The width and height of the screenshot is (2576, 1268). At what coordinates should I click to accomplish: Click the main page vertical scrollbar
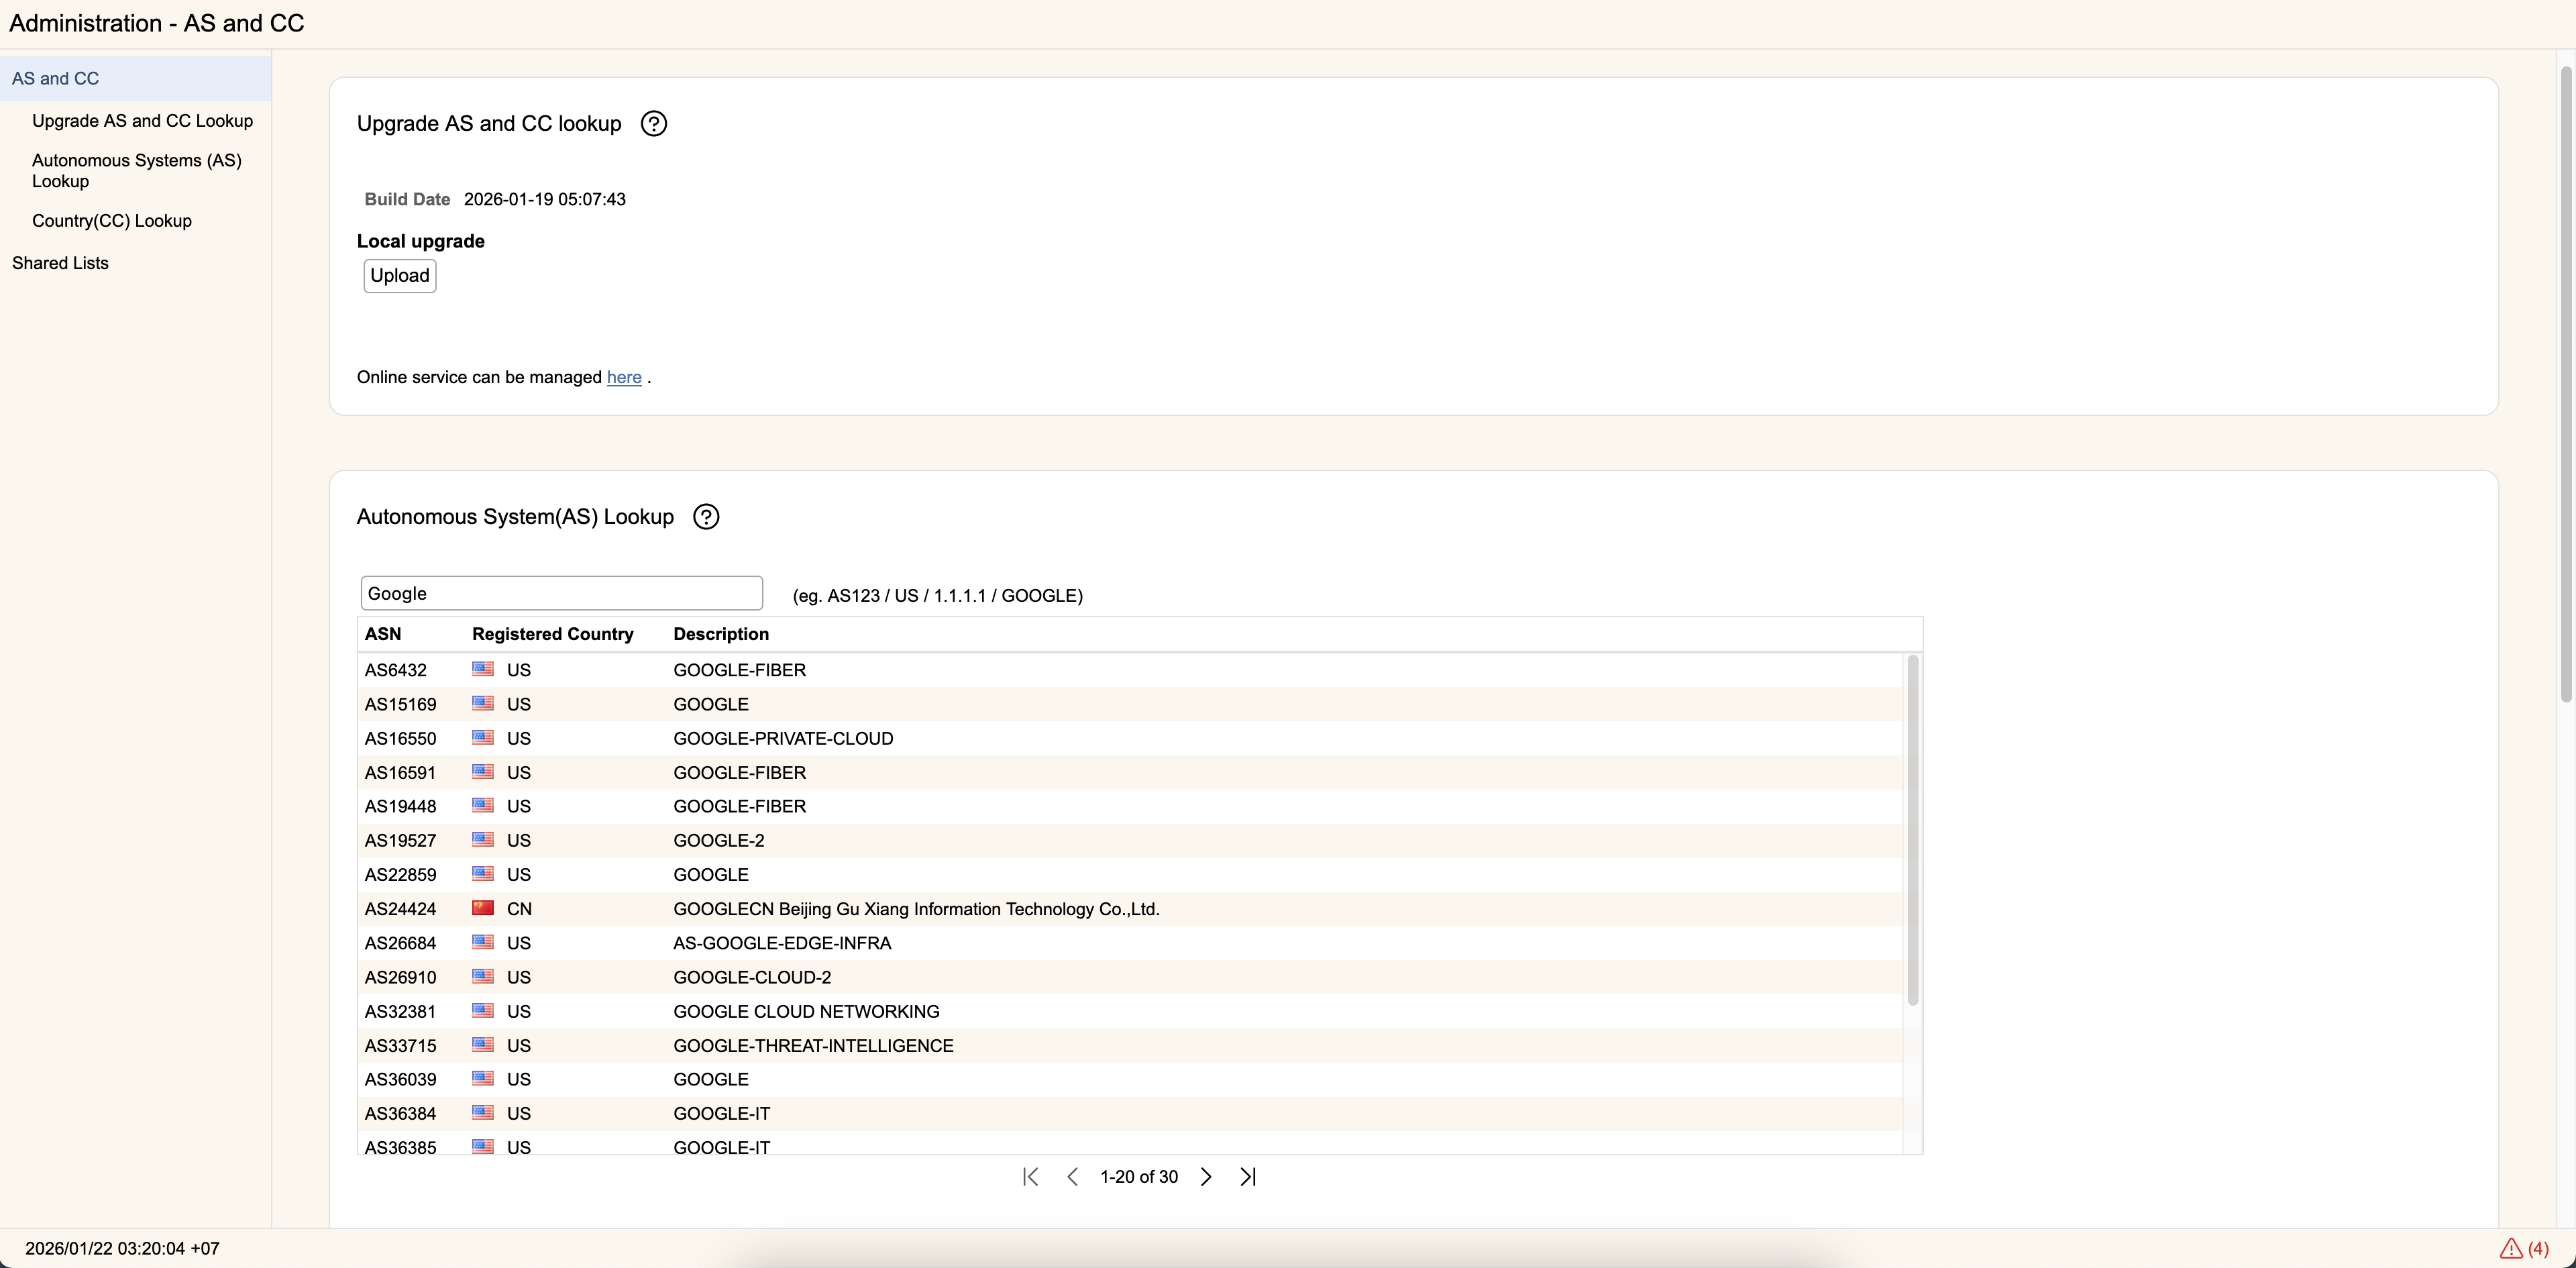point(2566,385)
